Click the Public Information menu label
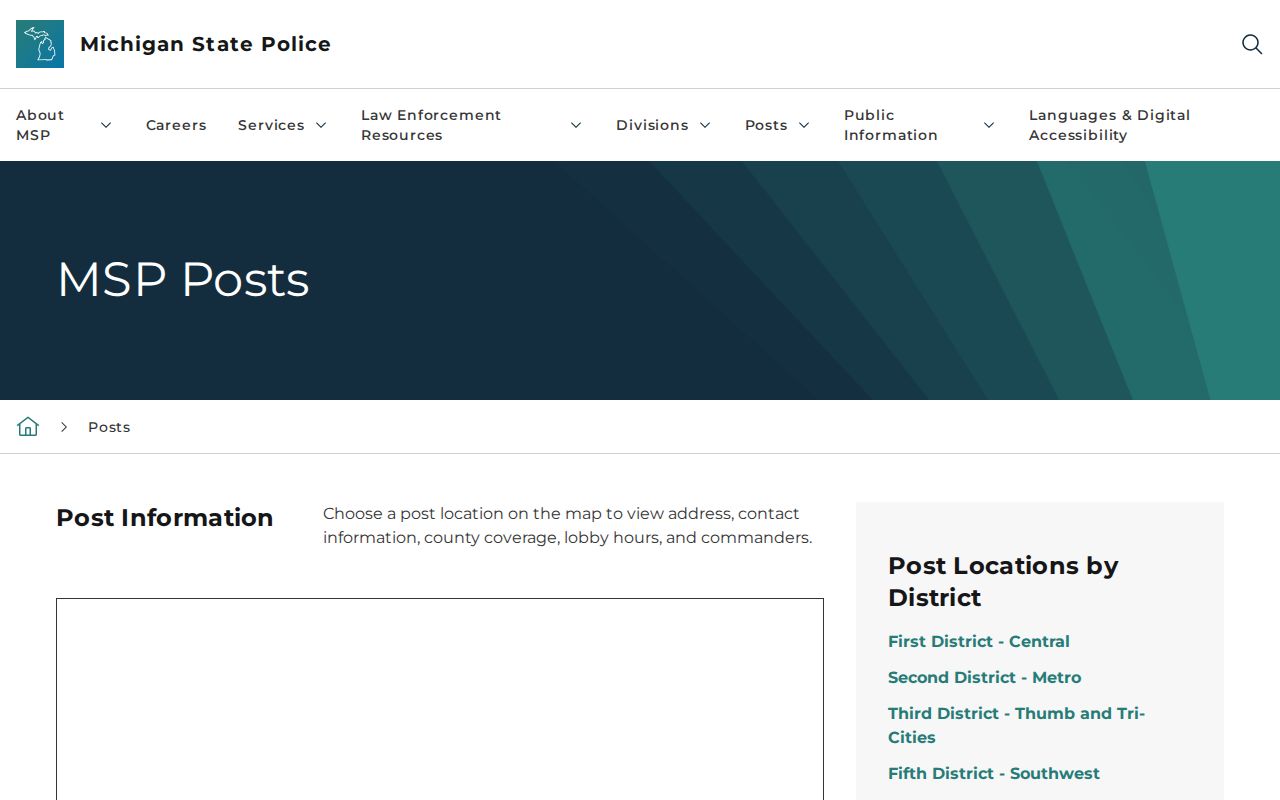The image size is (1280, 800). [891, 125]
